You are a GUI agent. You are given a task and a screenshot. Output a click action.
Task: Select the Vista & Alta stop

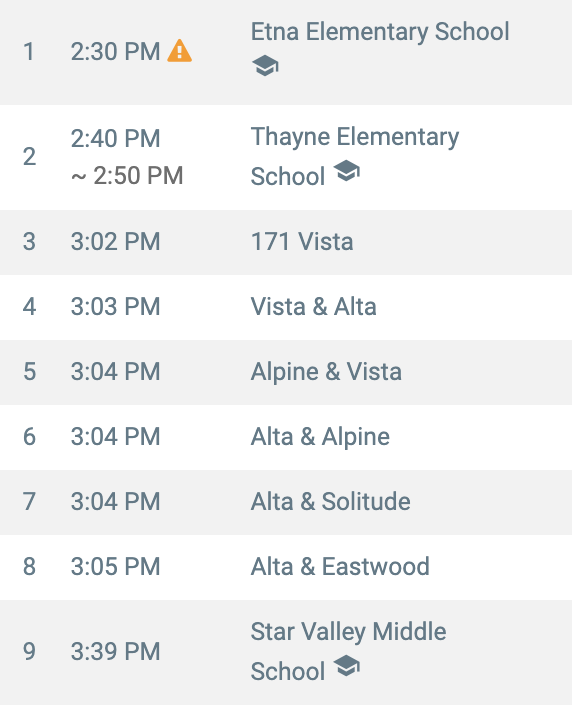coord(286,307)
